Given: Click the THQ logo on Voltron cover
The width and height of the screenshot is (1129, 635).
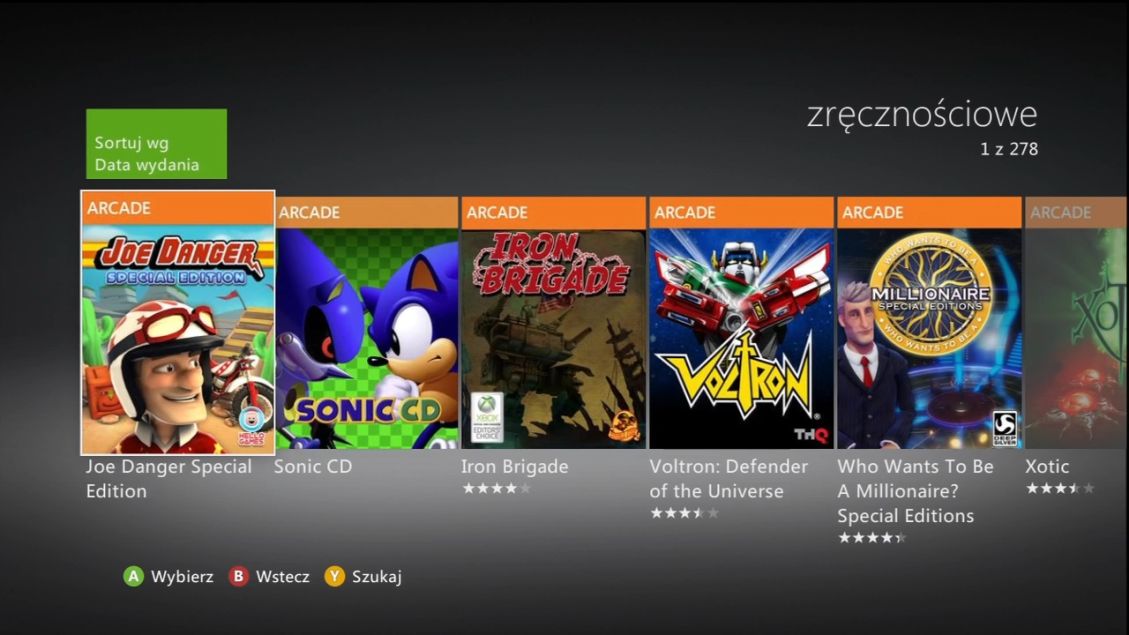Looking at the screenshot, I should [x=811, y=434].
